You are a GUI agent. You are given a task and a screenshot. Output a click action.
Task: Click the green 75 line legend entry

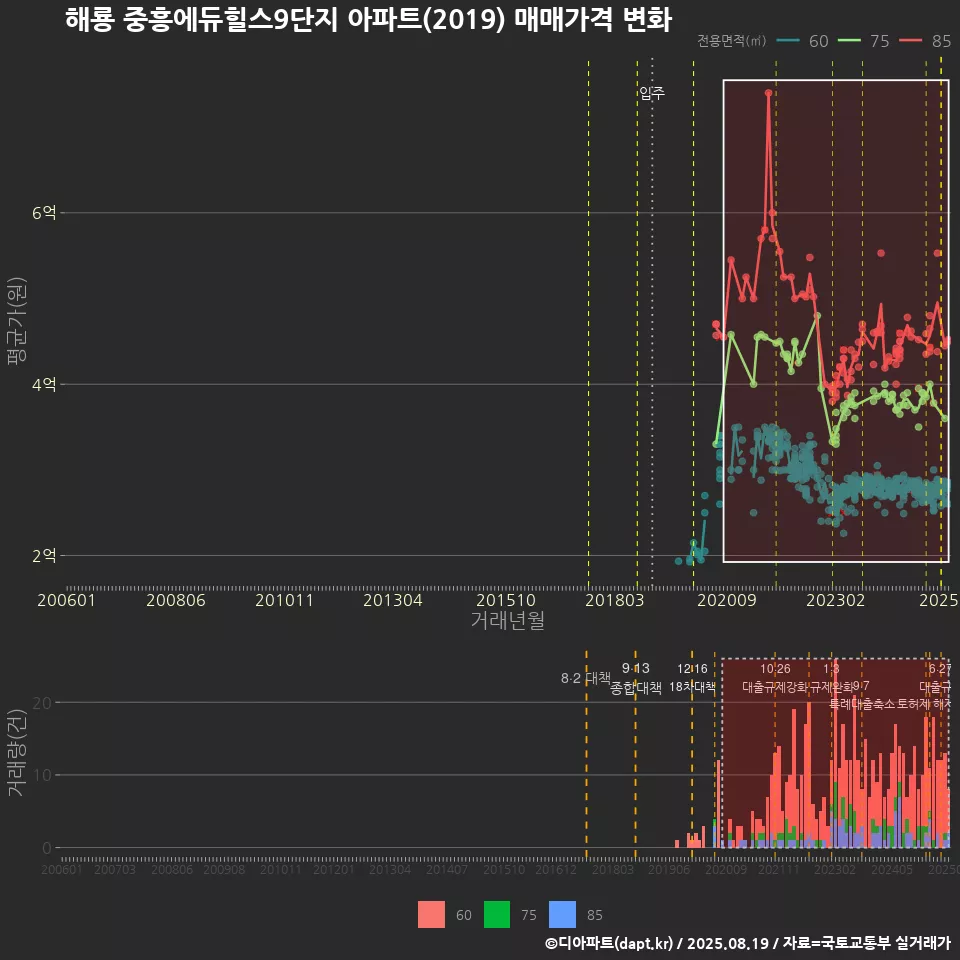pyautogui.click(x=863, y=41)
